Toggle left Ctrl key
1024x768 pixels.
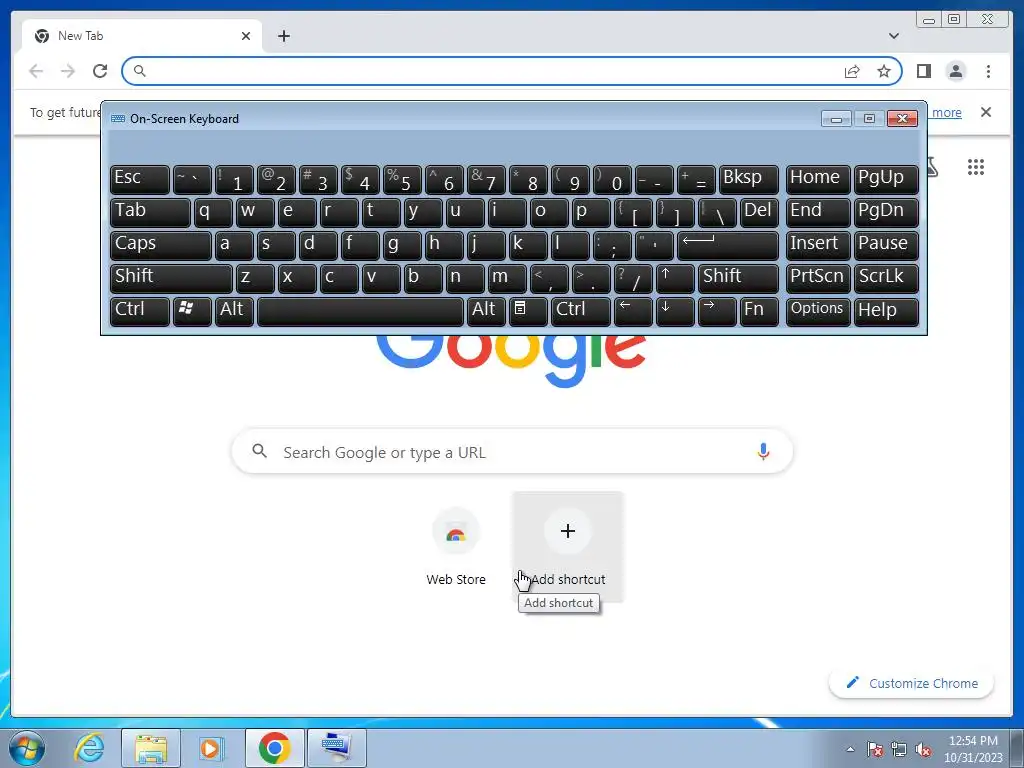click(140, 311)
